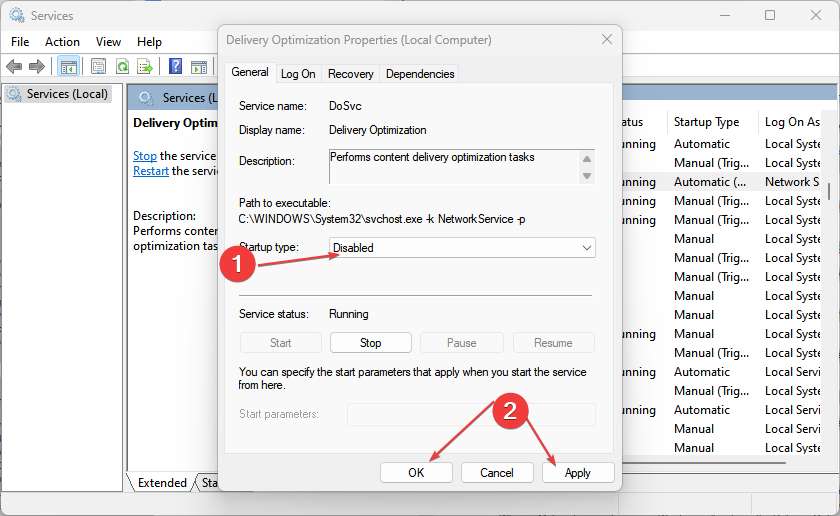Click the Forward arrow in the toolbar
Viewport: 840px width, 516px height.
pos(37,66)
